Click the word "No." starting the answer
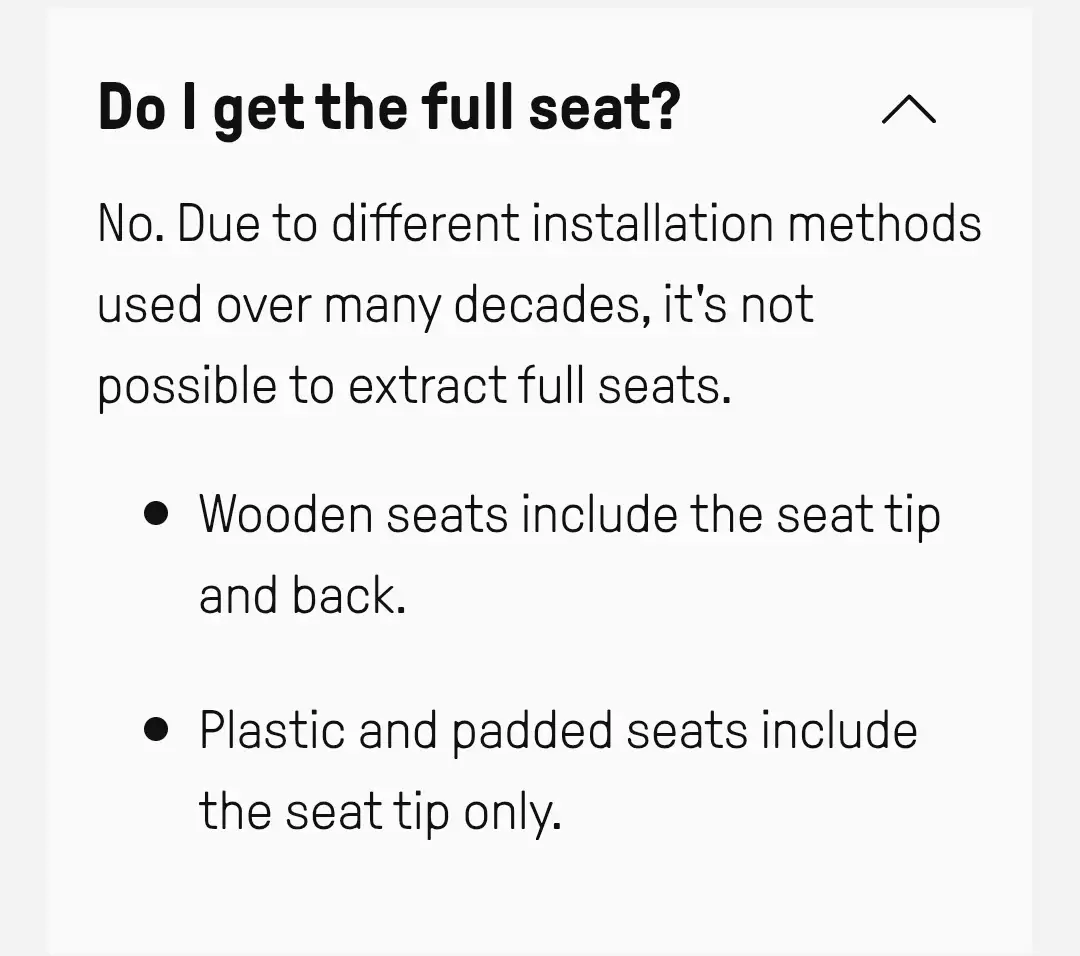This screenshot has width=1080, height=956. tap(131, 224)
